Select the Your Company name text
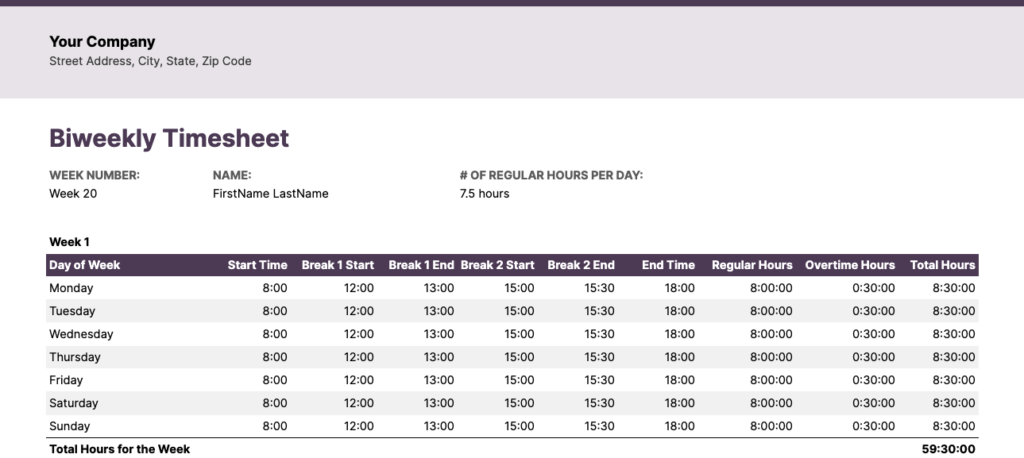Viewport: 1024px width, 458px height. click(102, 42)
